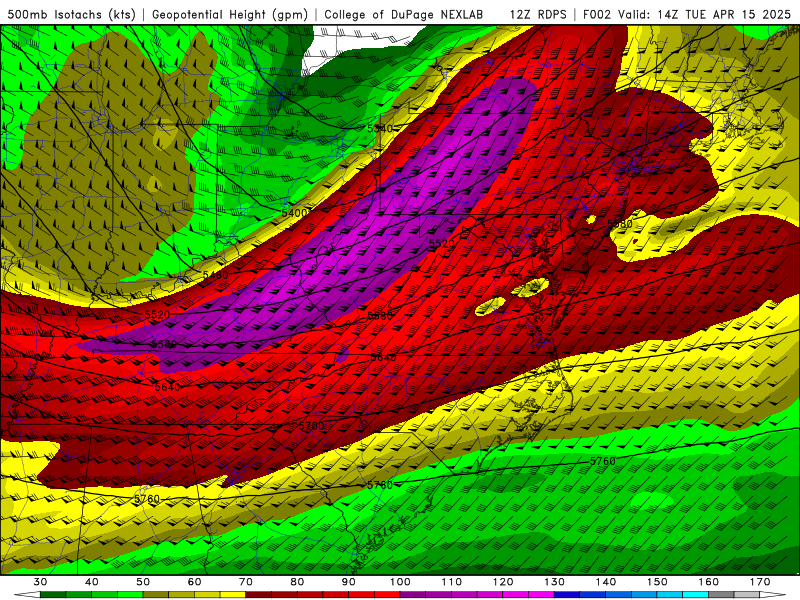Click the 70 value on the color scale

pos(246,582)
